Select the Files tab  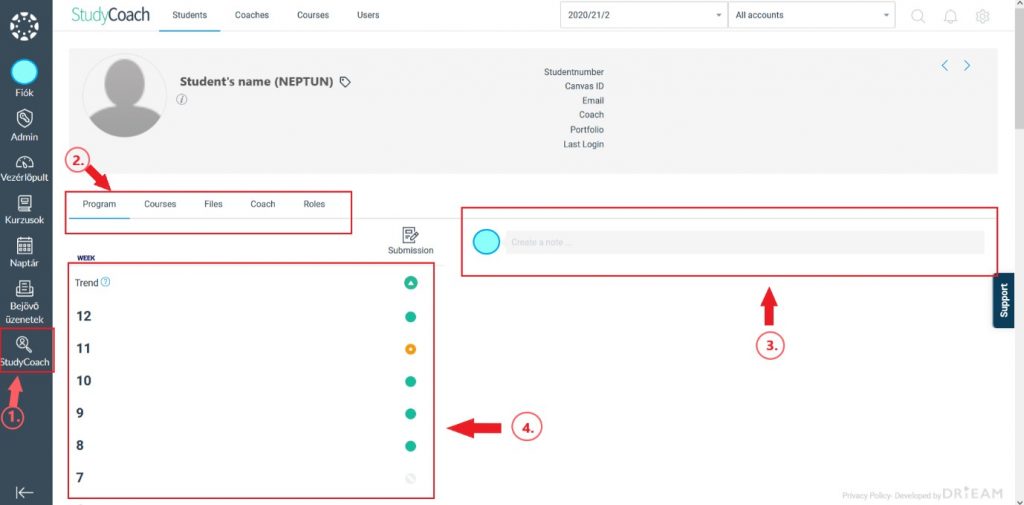coord(213,204)
